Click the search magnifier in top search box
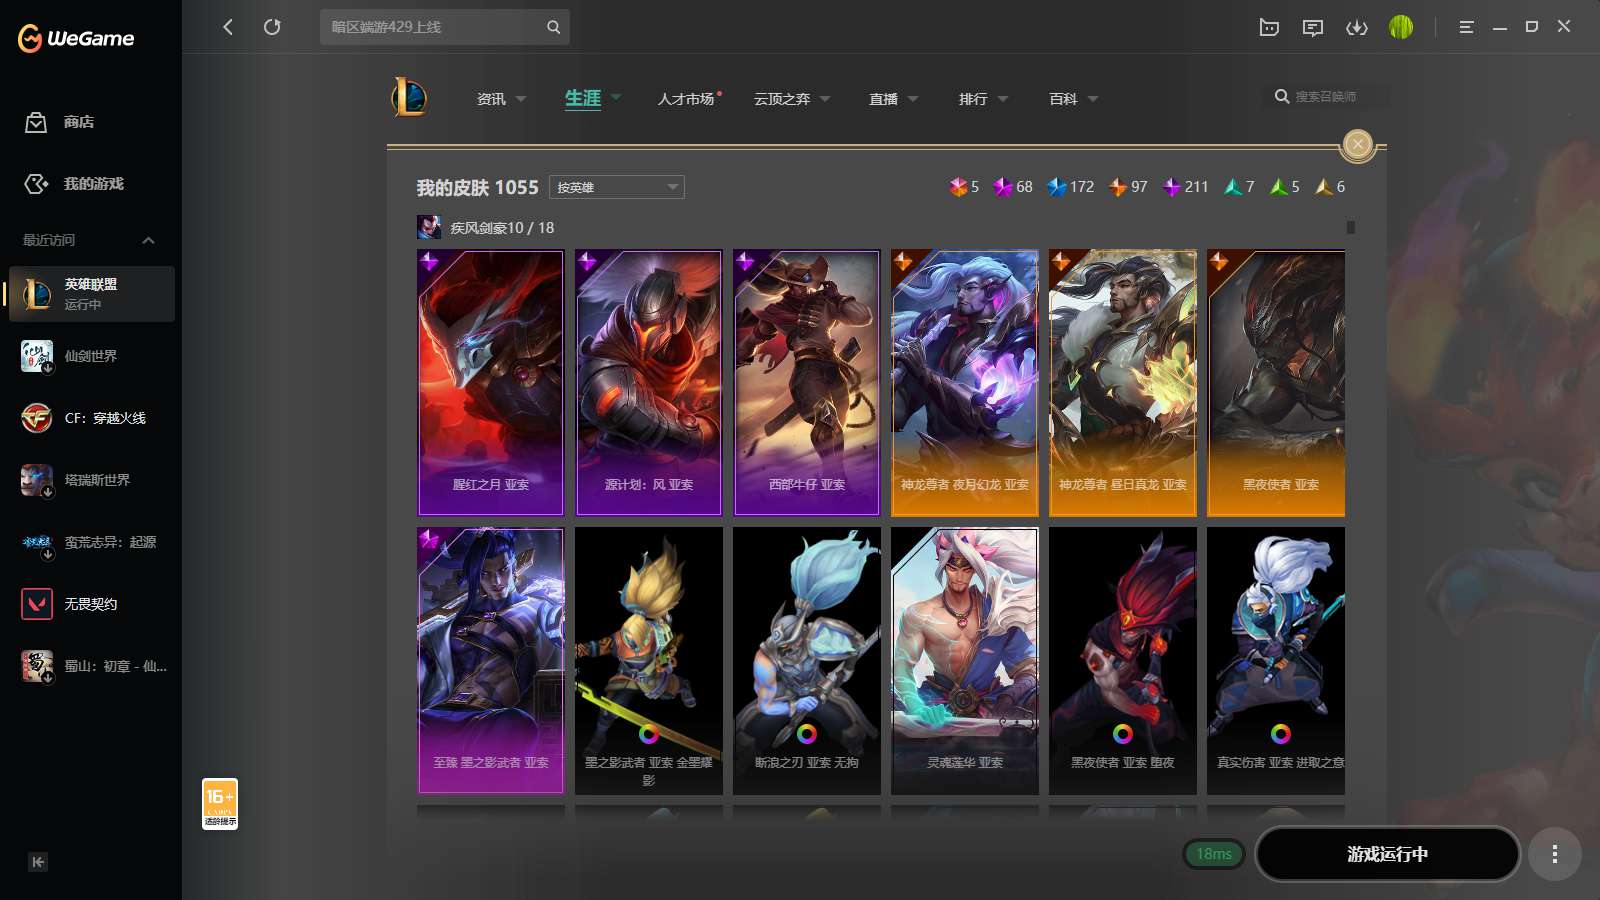This screenshot has width=1600, height=900. 553,27
